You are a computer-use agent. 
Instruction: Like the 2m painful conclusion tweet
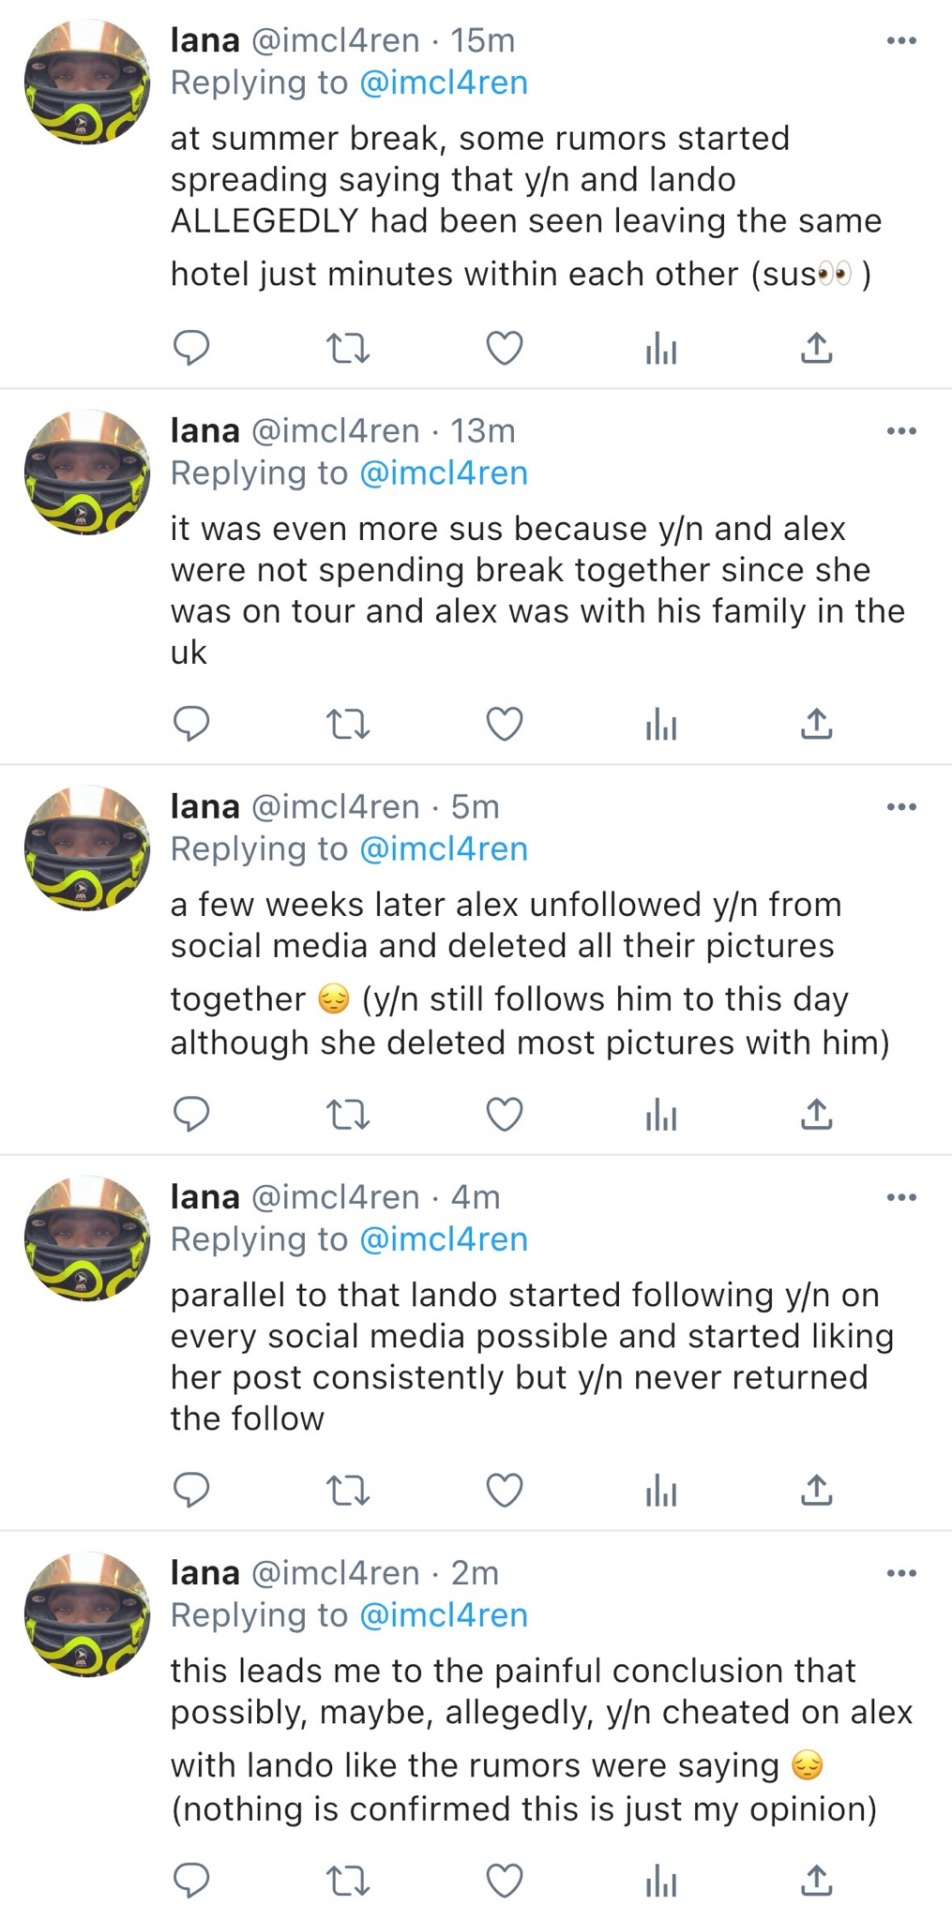click(504, 1881)
